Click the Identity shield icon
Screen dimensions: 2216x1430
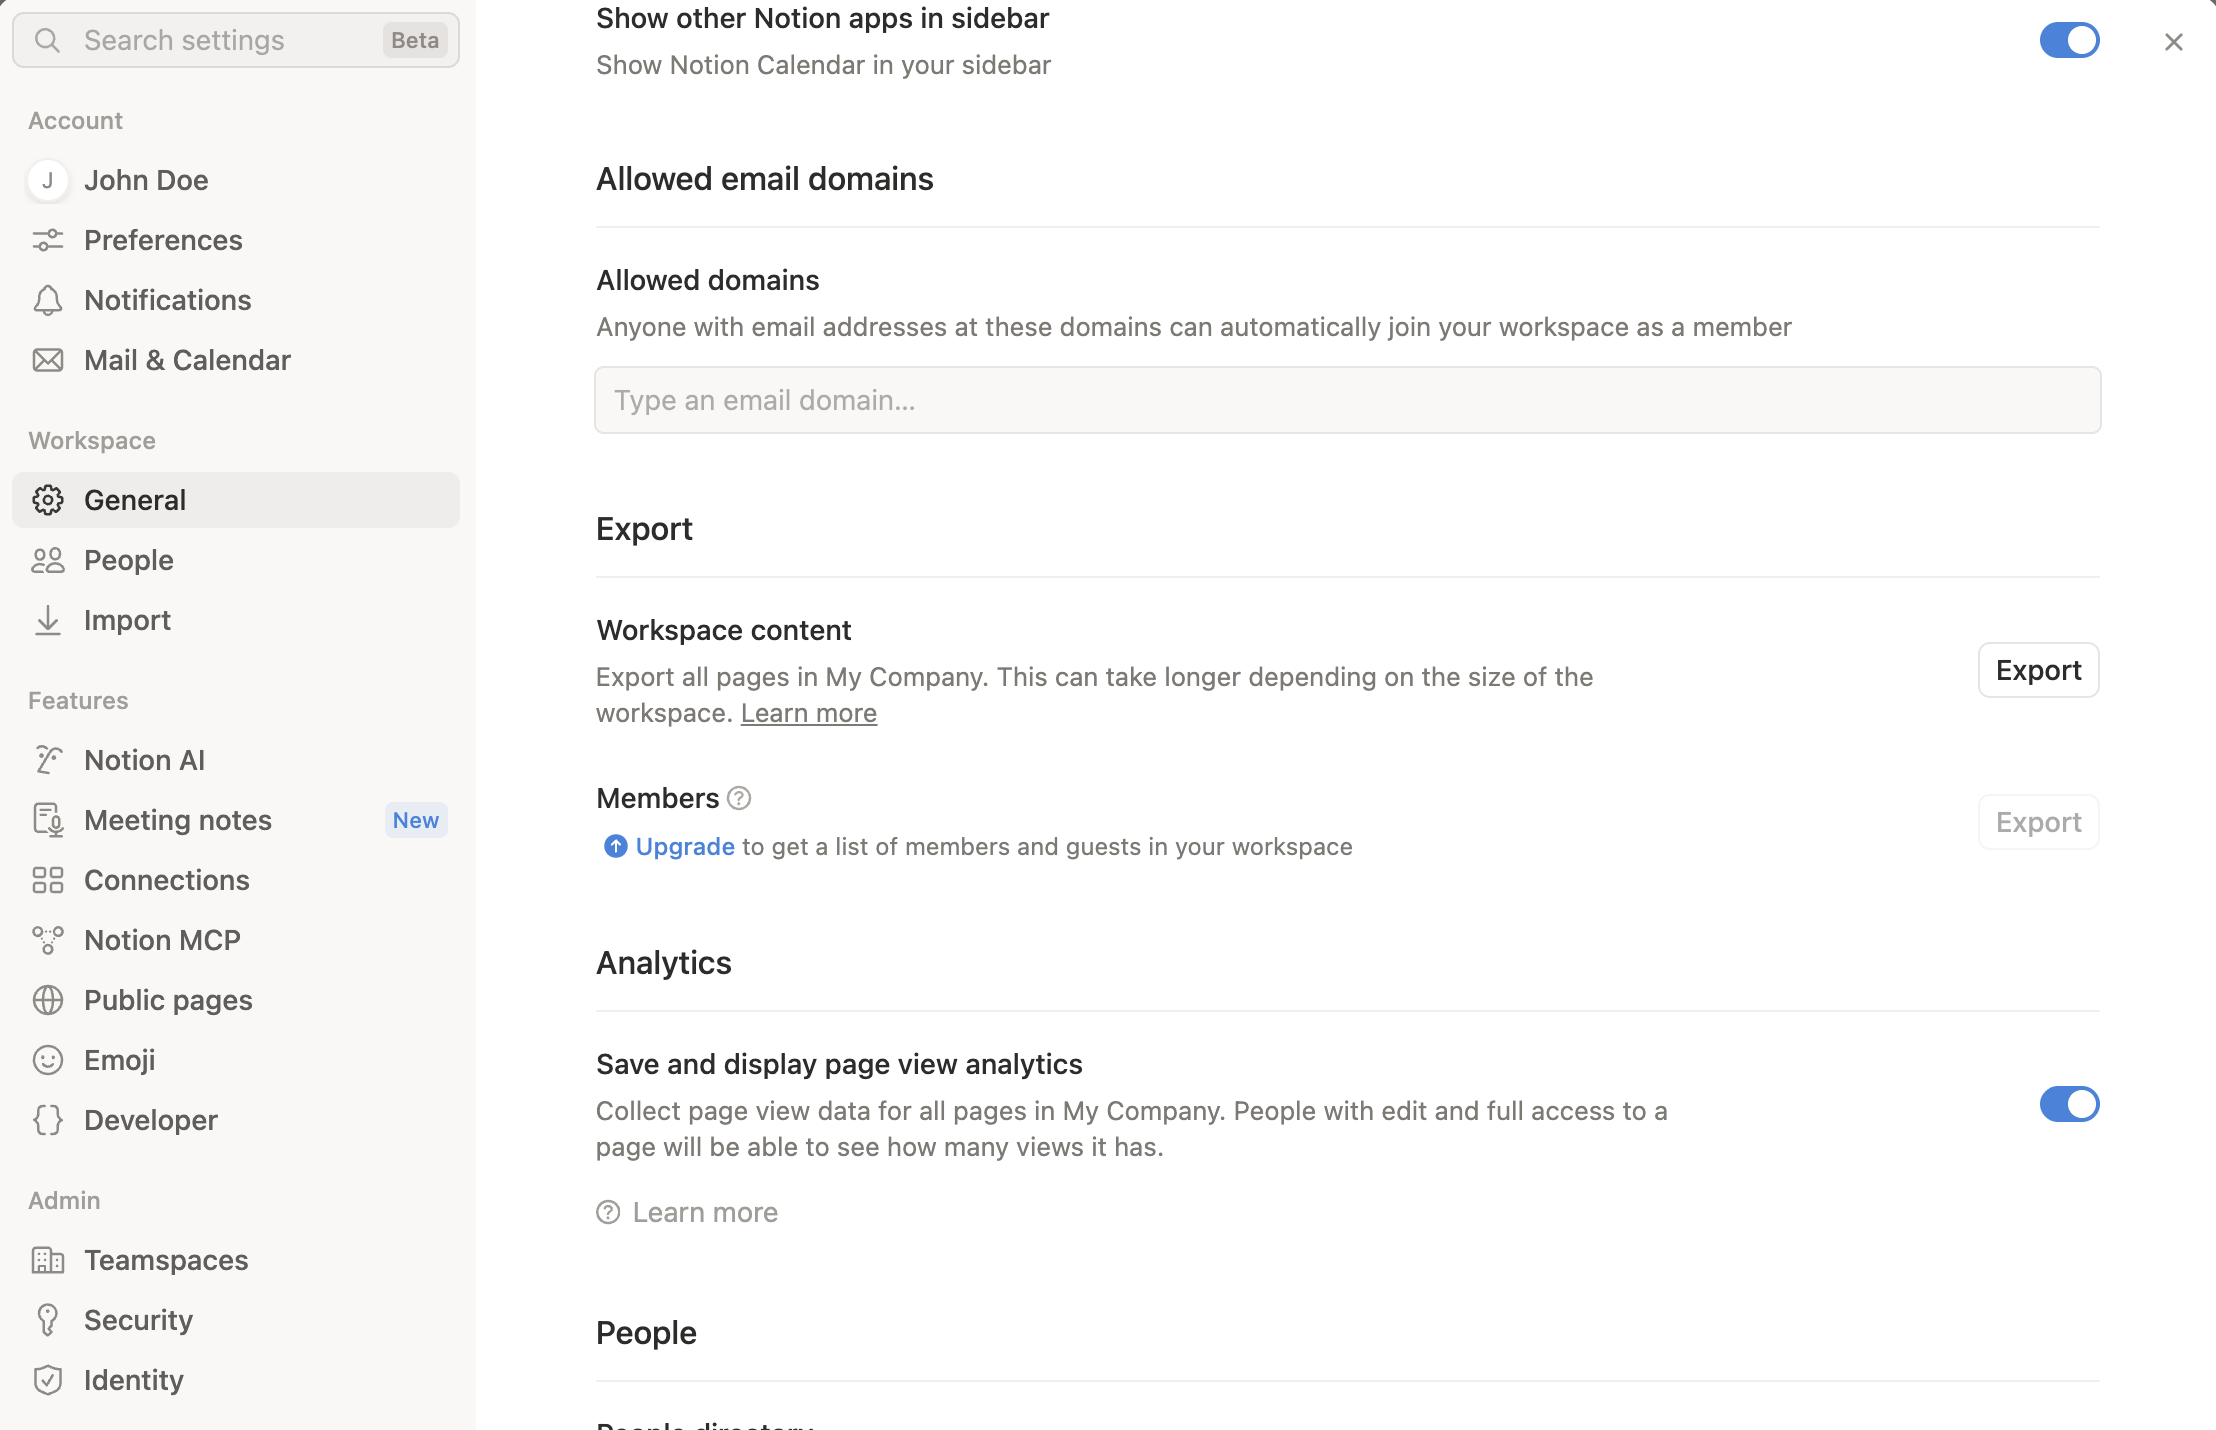click(x=48, y=1380)
